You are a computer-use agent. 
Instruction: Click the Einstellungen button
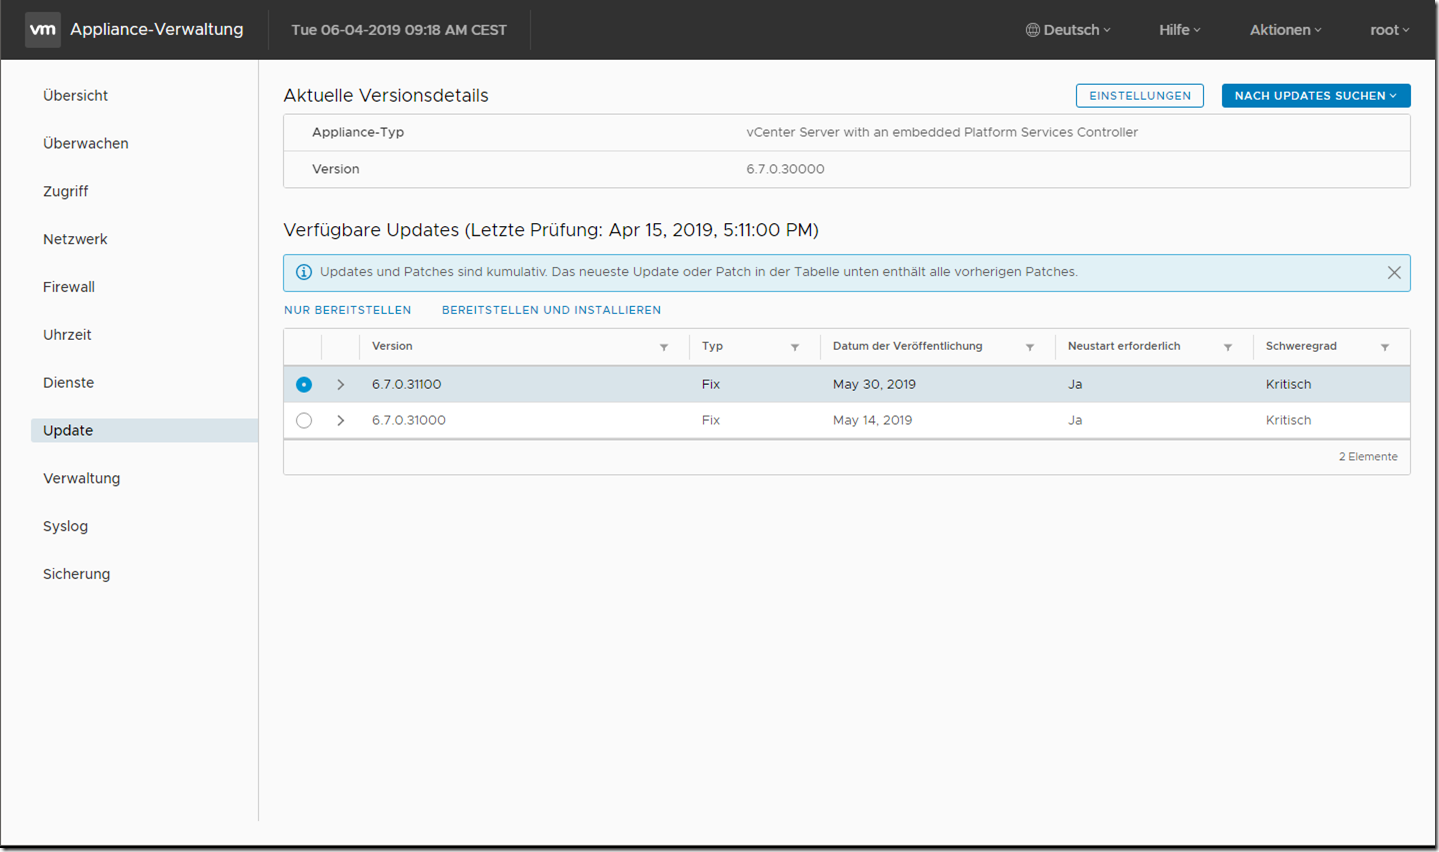pos(1140,96)
